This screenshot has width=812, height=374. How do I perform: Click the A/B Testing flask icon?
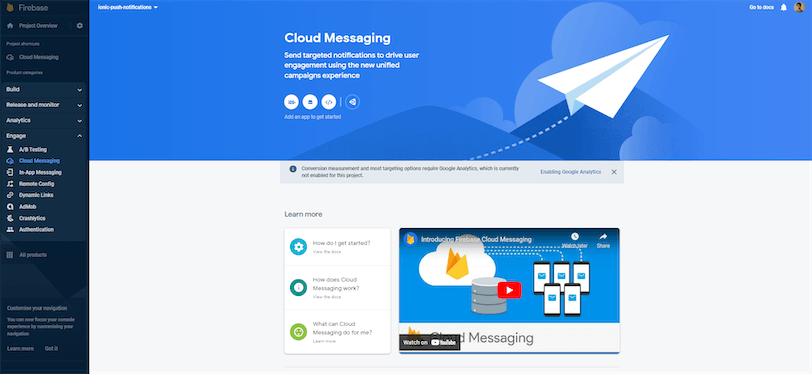point(10,149)
